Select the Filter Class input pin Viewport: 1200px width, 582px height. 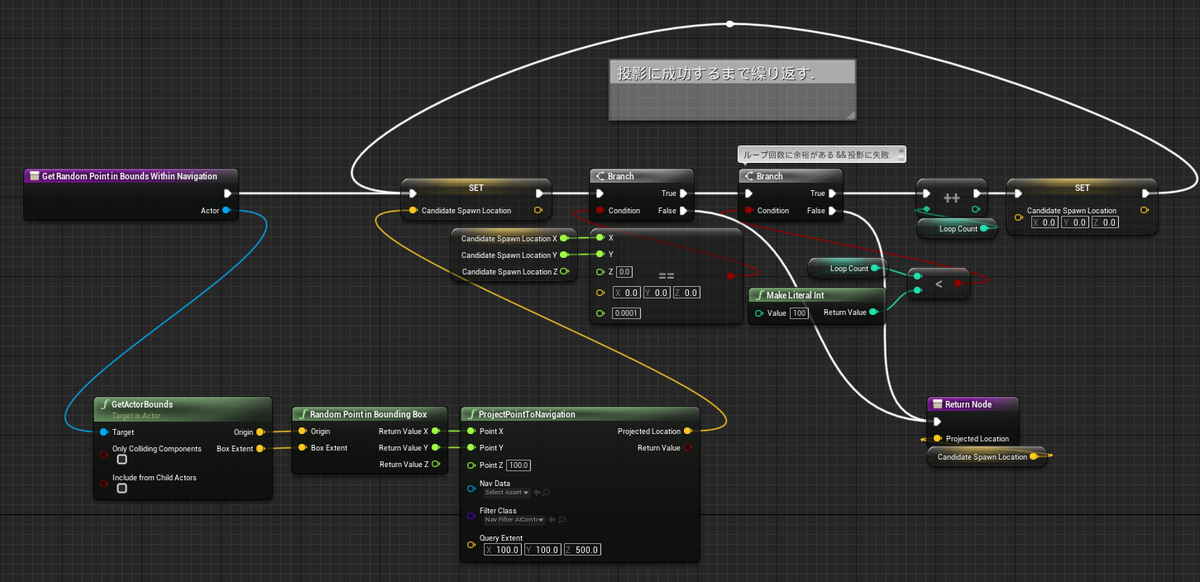471,516
